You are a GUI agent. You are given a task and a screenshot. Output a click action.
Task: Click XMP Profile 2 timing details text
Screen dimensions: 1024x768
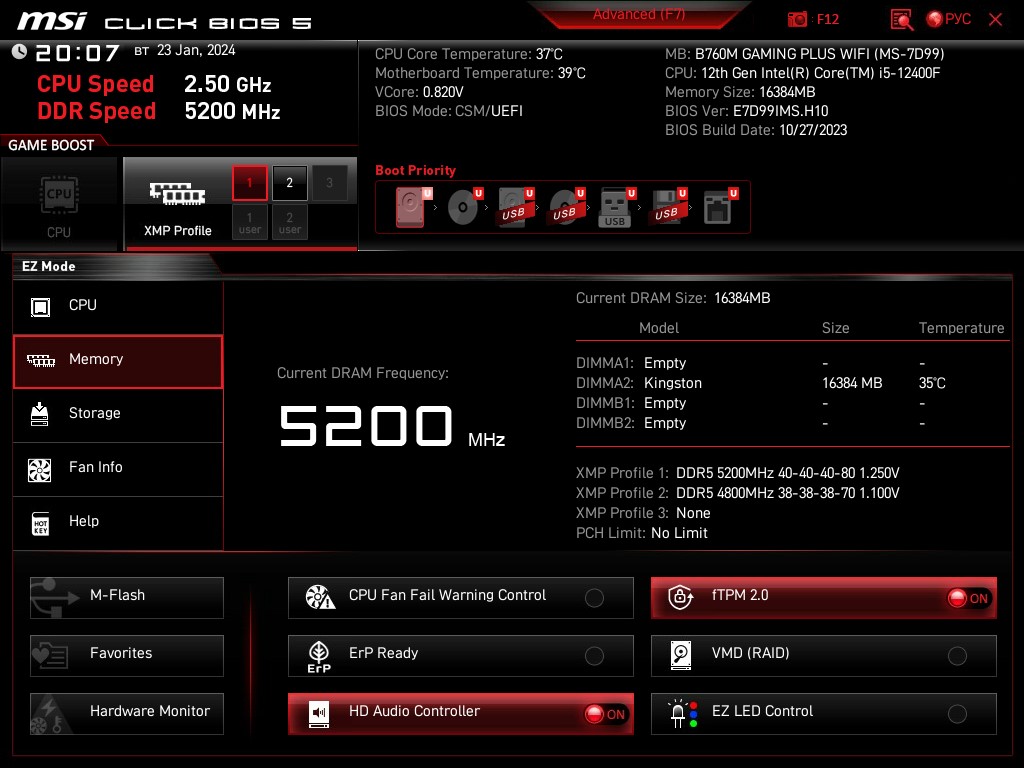coord(788,493)
